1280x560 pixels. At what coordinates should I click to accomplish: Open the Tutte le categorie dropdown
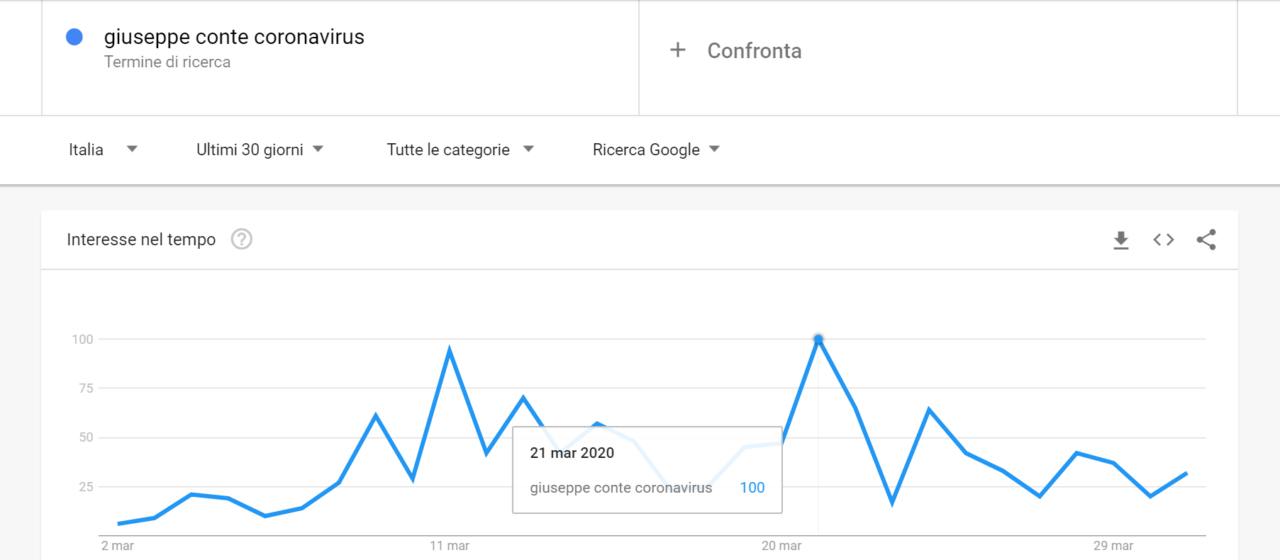click(x=460, y=150)
